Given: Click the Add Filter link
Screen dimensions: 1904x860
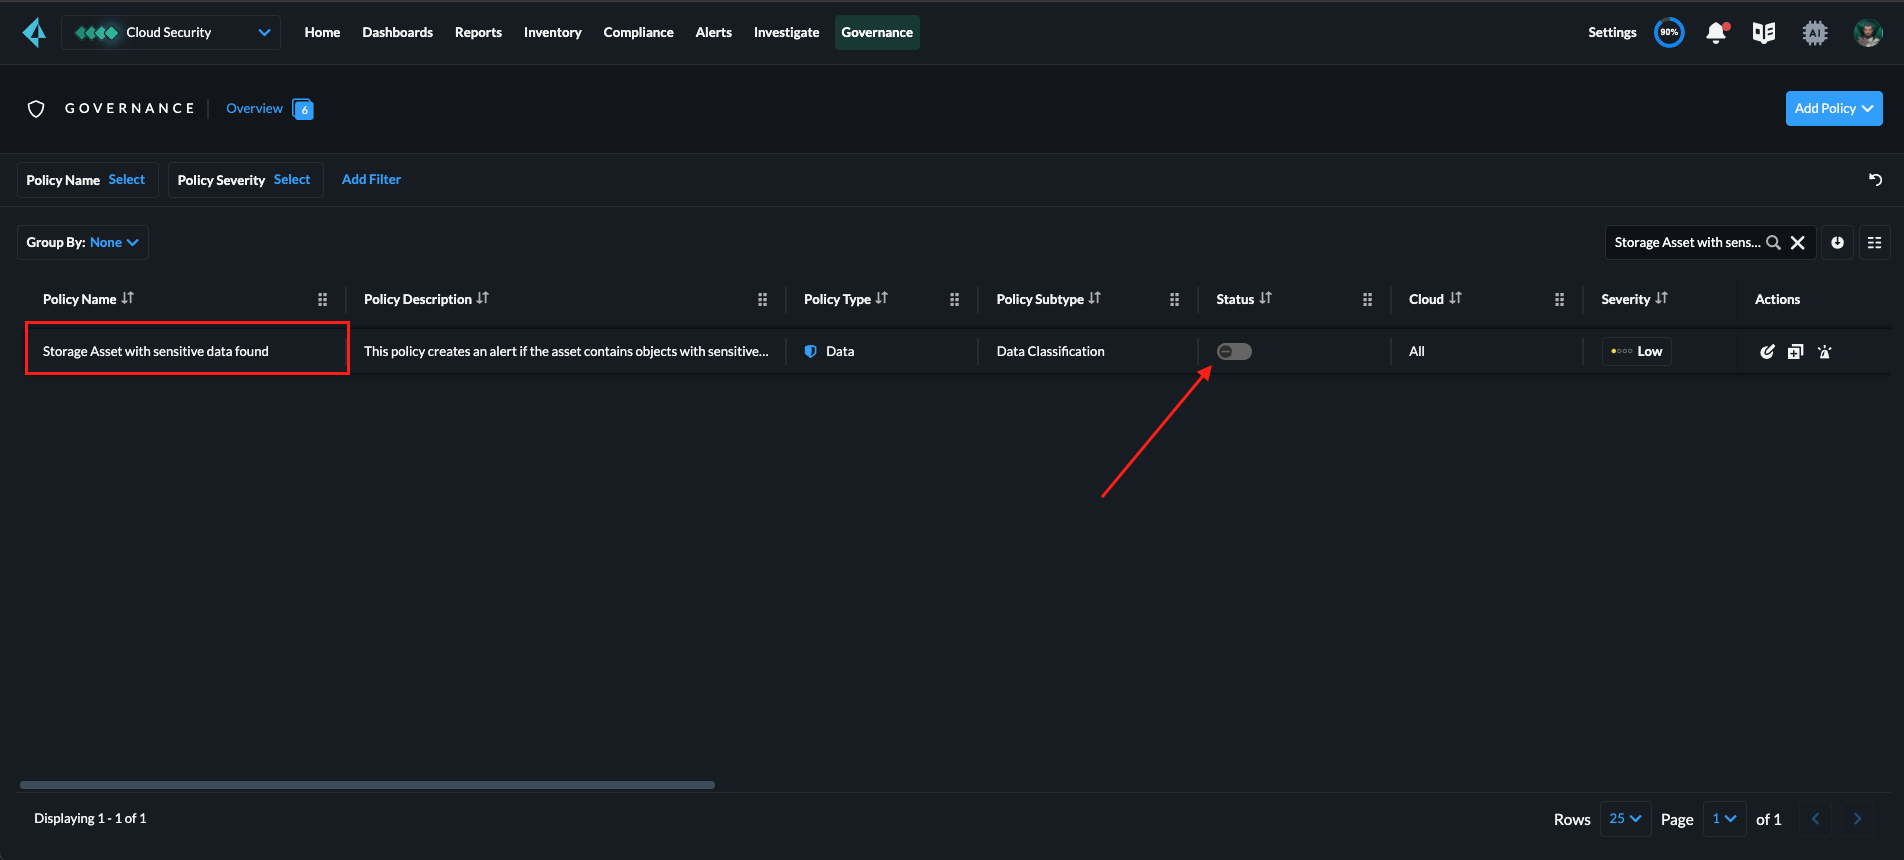Looking at the screenshot, I should (x=371, y=180).
